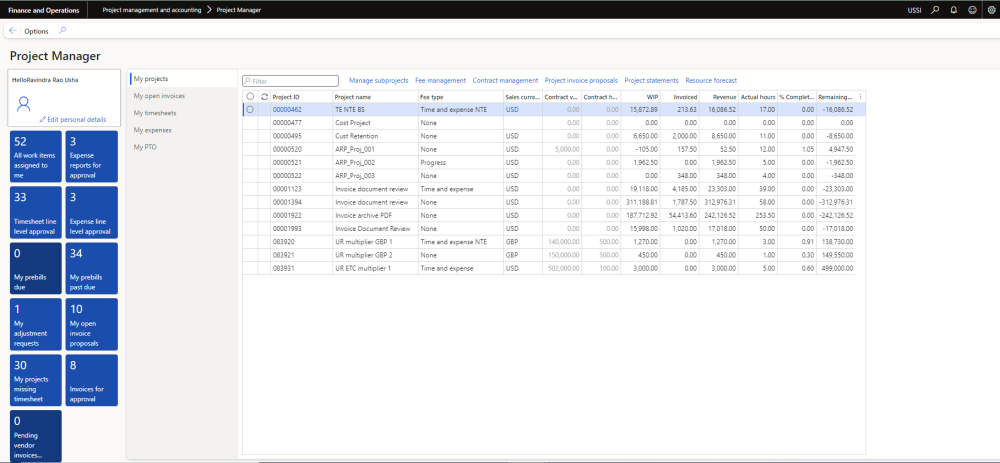Open the search icon in top bar
This screenshot has height=463, width=1000.
pos(935,9)
